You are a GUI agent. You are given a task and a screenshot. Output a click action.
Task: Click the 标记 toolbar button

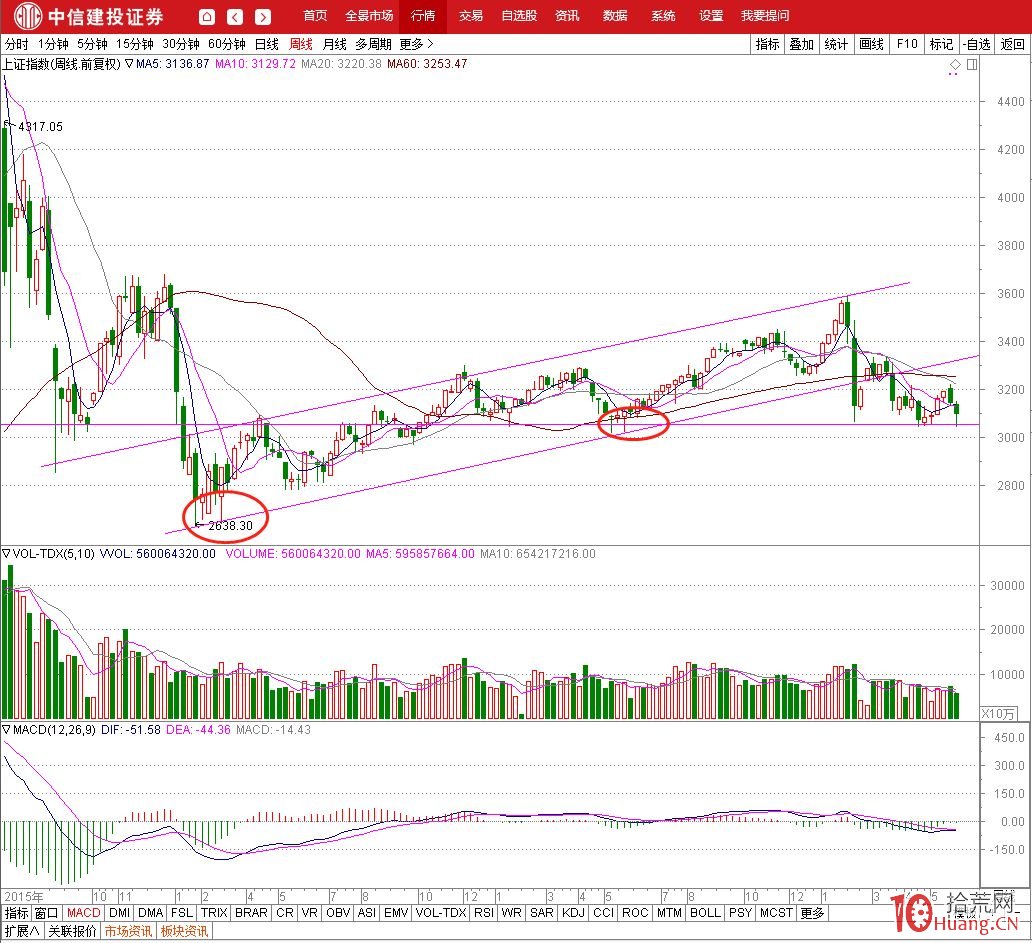pyautogui.click(x=941, y=44)
